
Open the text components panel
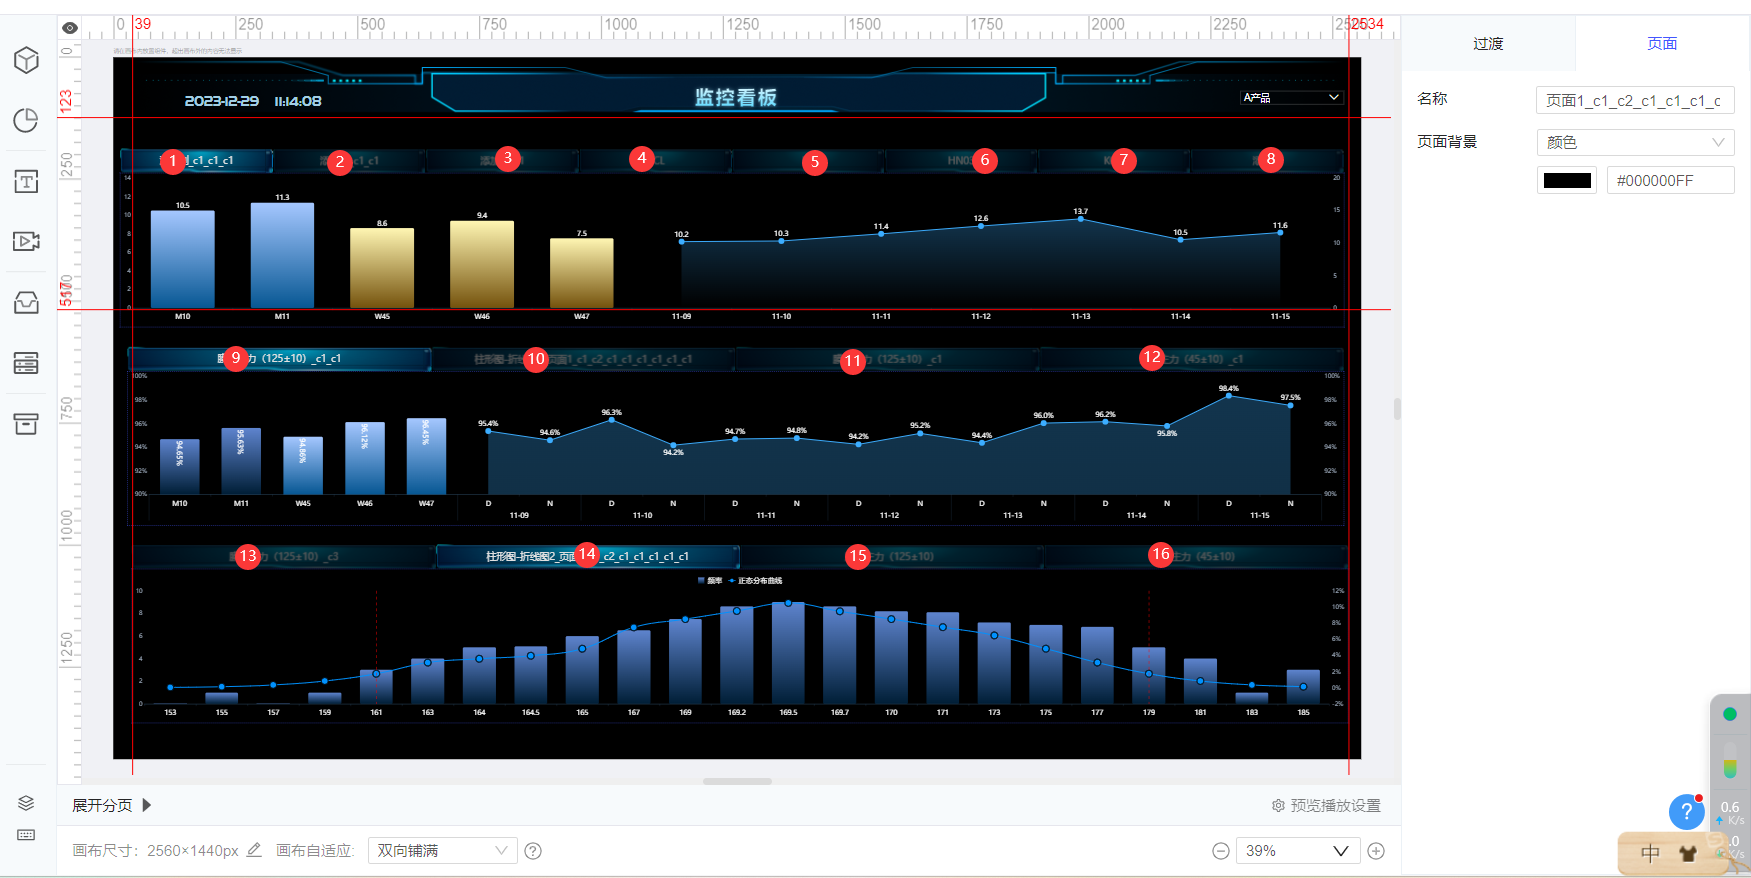tap(26, 181)
